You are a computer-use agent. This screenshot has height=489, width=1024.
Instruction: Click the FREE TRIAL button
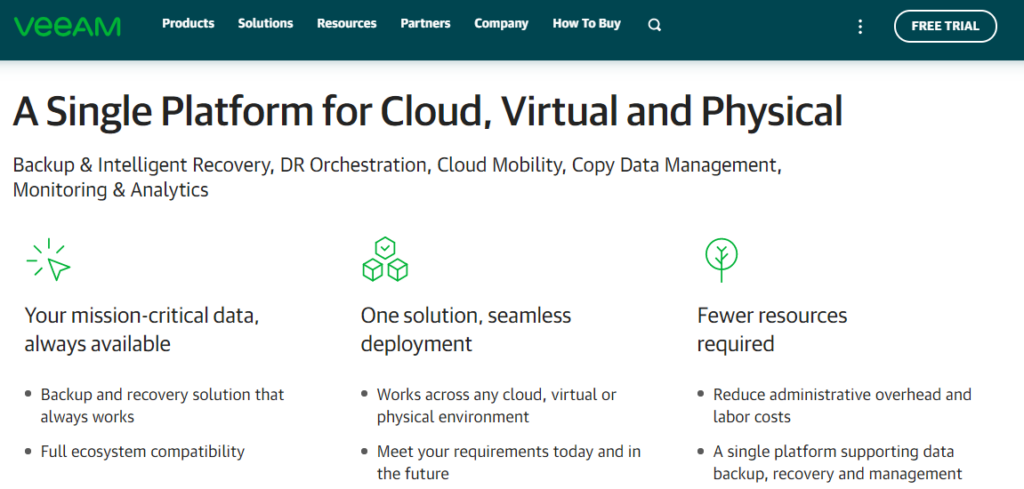pyautogui.click(x=945, y=26)
